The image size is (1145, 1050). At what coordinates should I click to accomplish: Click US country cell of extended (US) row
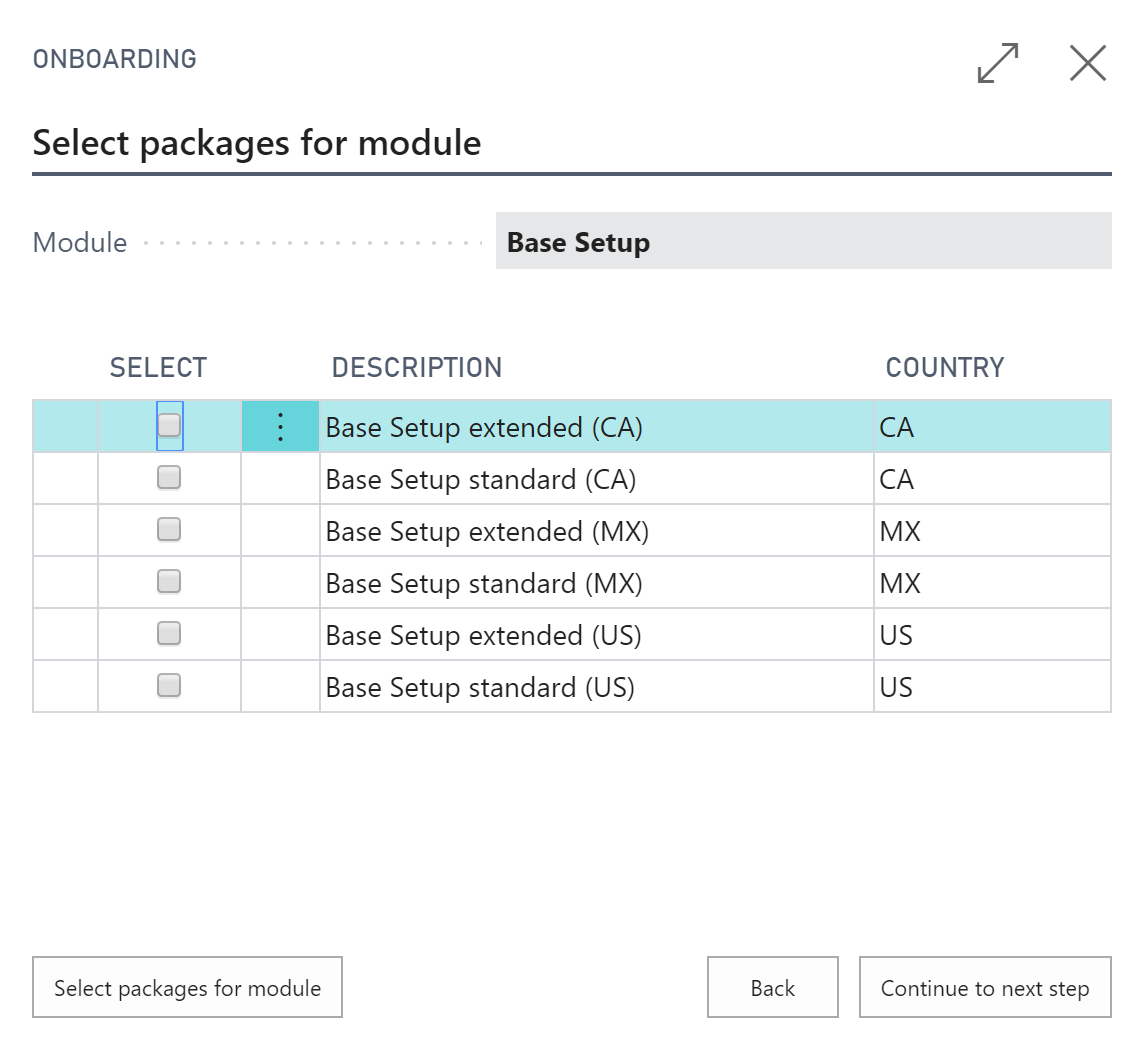[992, 635]
